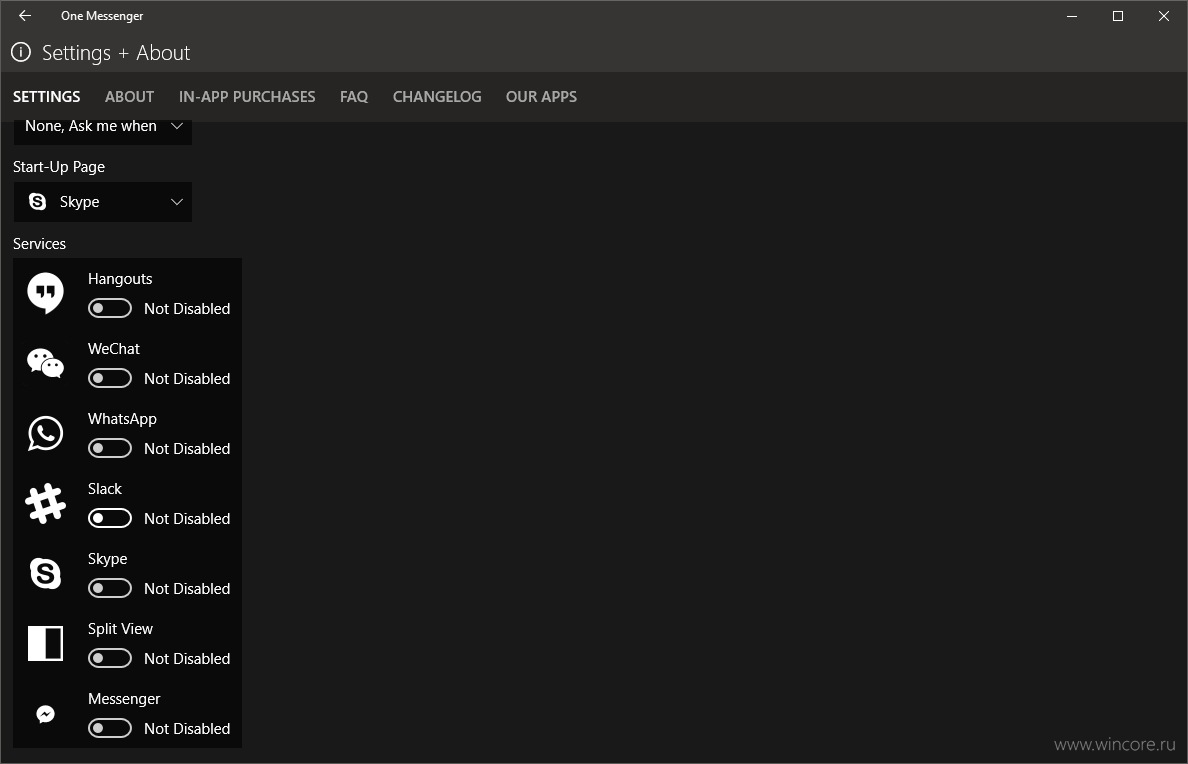This screenshot has height=764, width=1188.
Task: Open the 'None, Ask me when' dropdown
Action: click(102, 131)
